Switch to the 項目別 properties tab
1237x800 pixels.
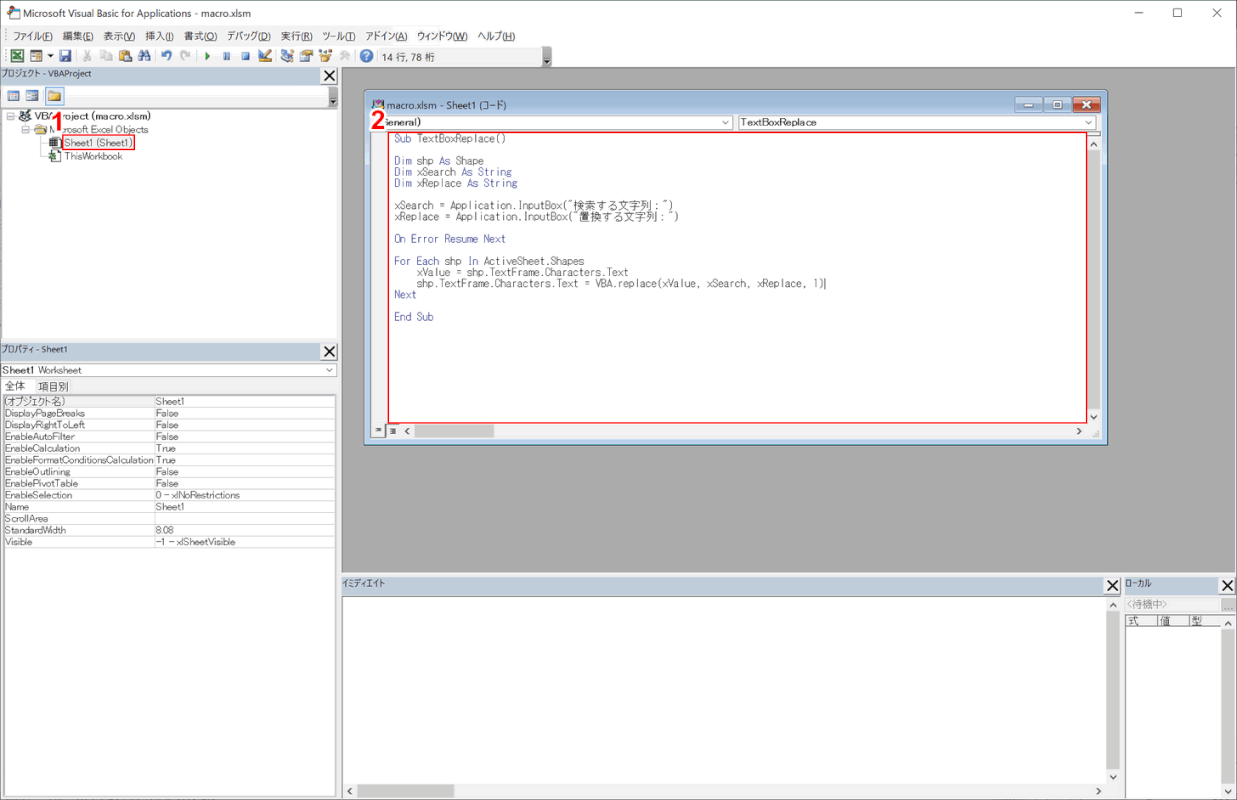click(x=53, y=386)
